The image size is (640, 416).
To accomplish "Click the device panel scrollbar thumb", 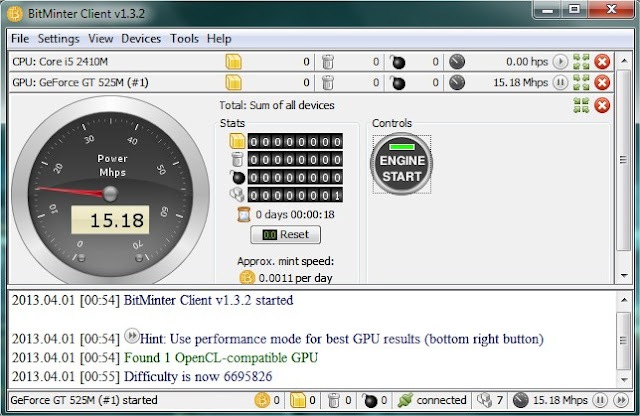I will (624, 160).
